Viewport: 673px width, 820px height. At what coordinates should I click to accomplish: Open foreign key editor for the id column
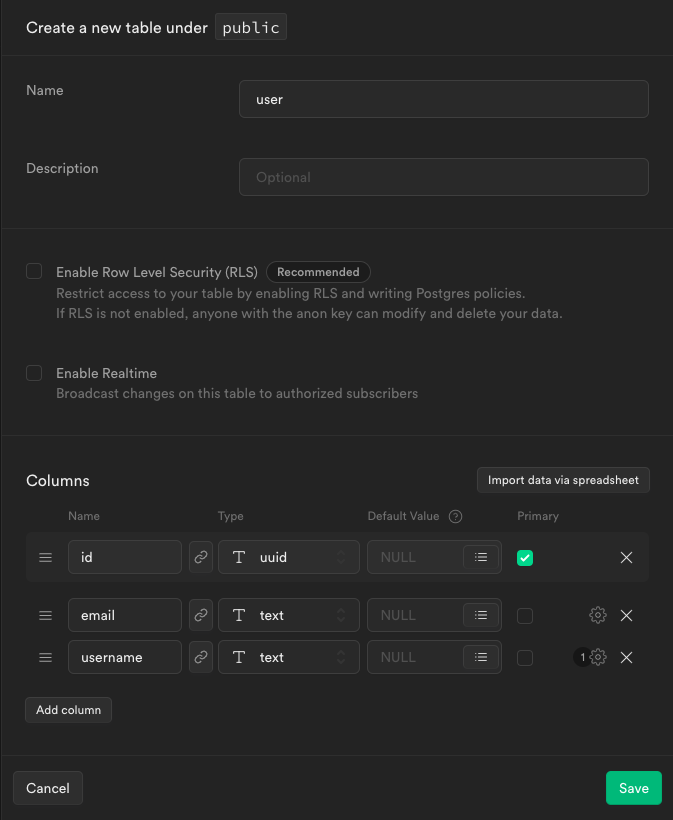coord(201,557)
